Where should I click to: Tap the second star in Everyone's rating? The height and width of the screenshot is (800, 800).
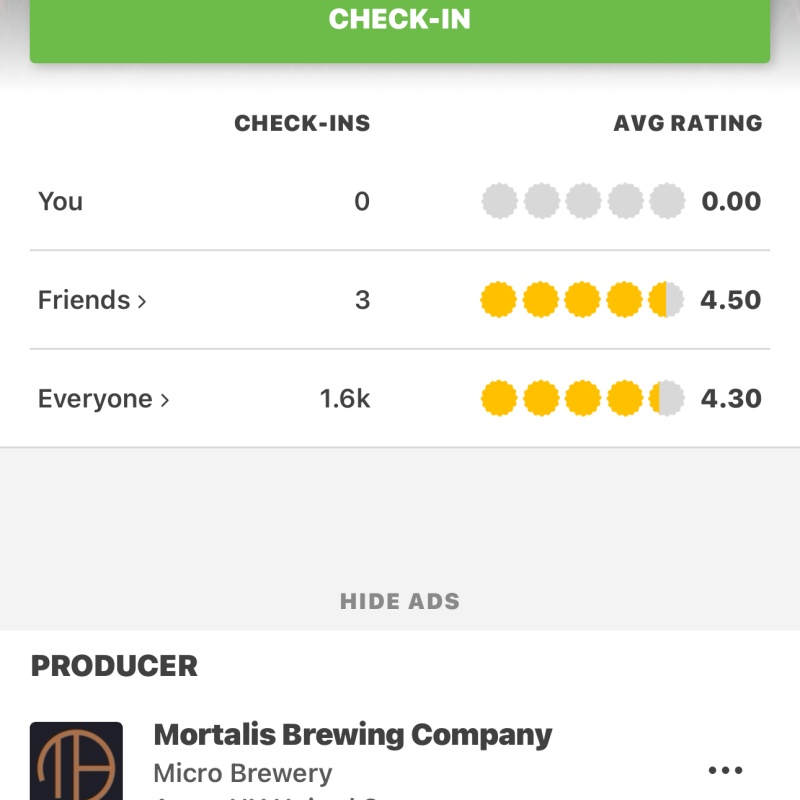[541, 397]
